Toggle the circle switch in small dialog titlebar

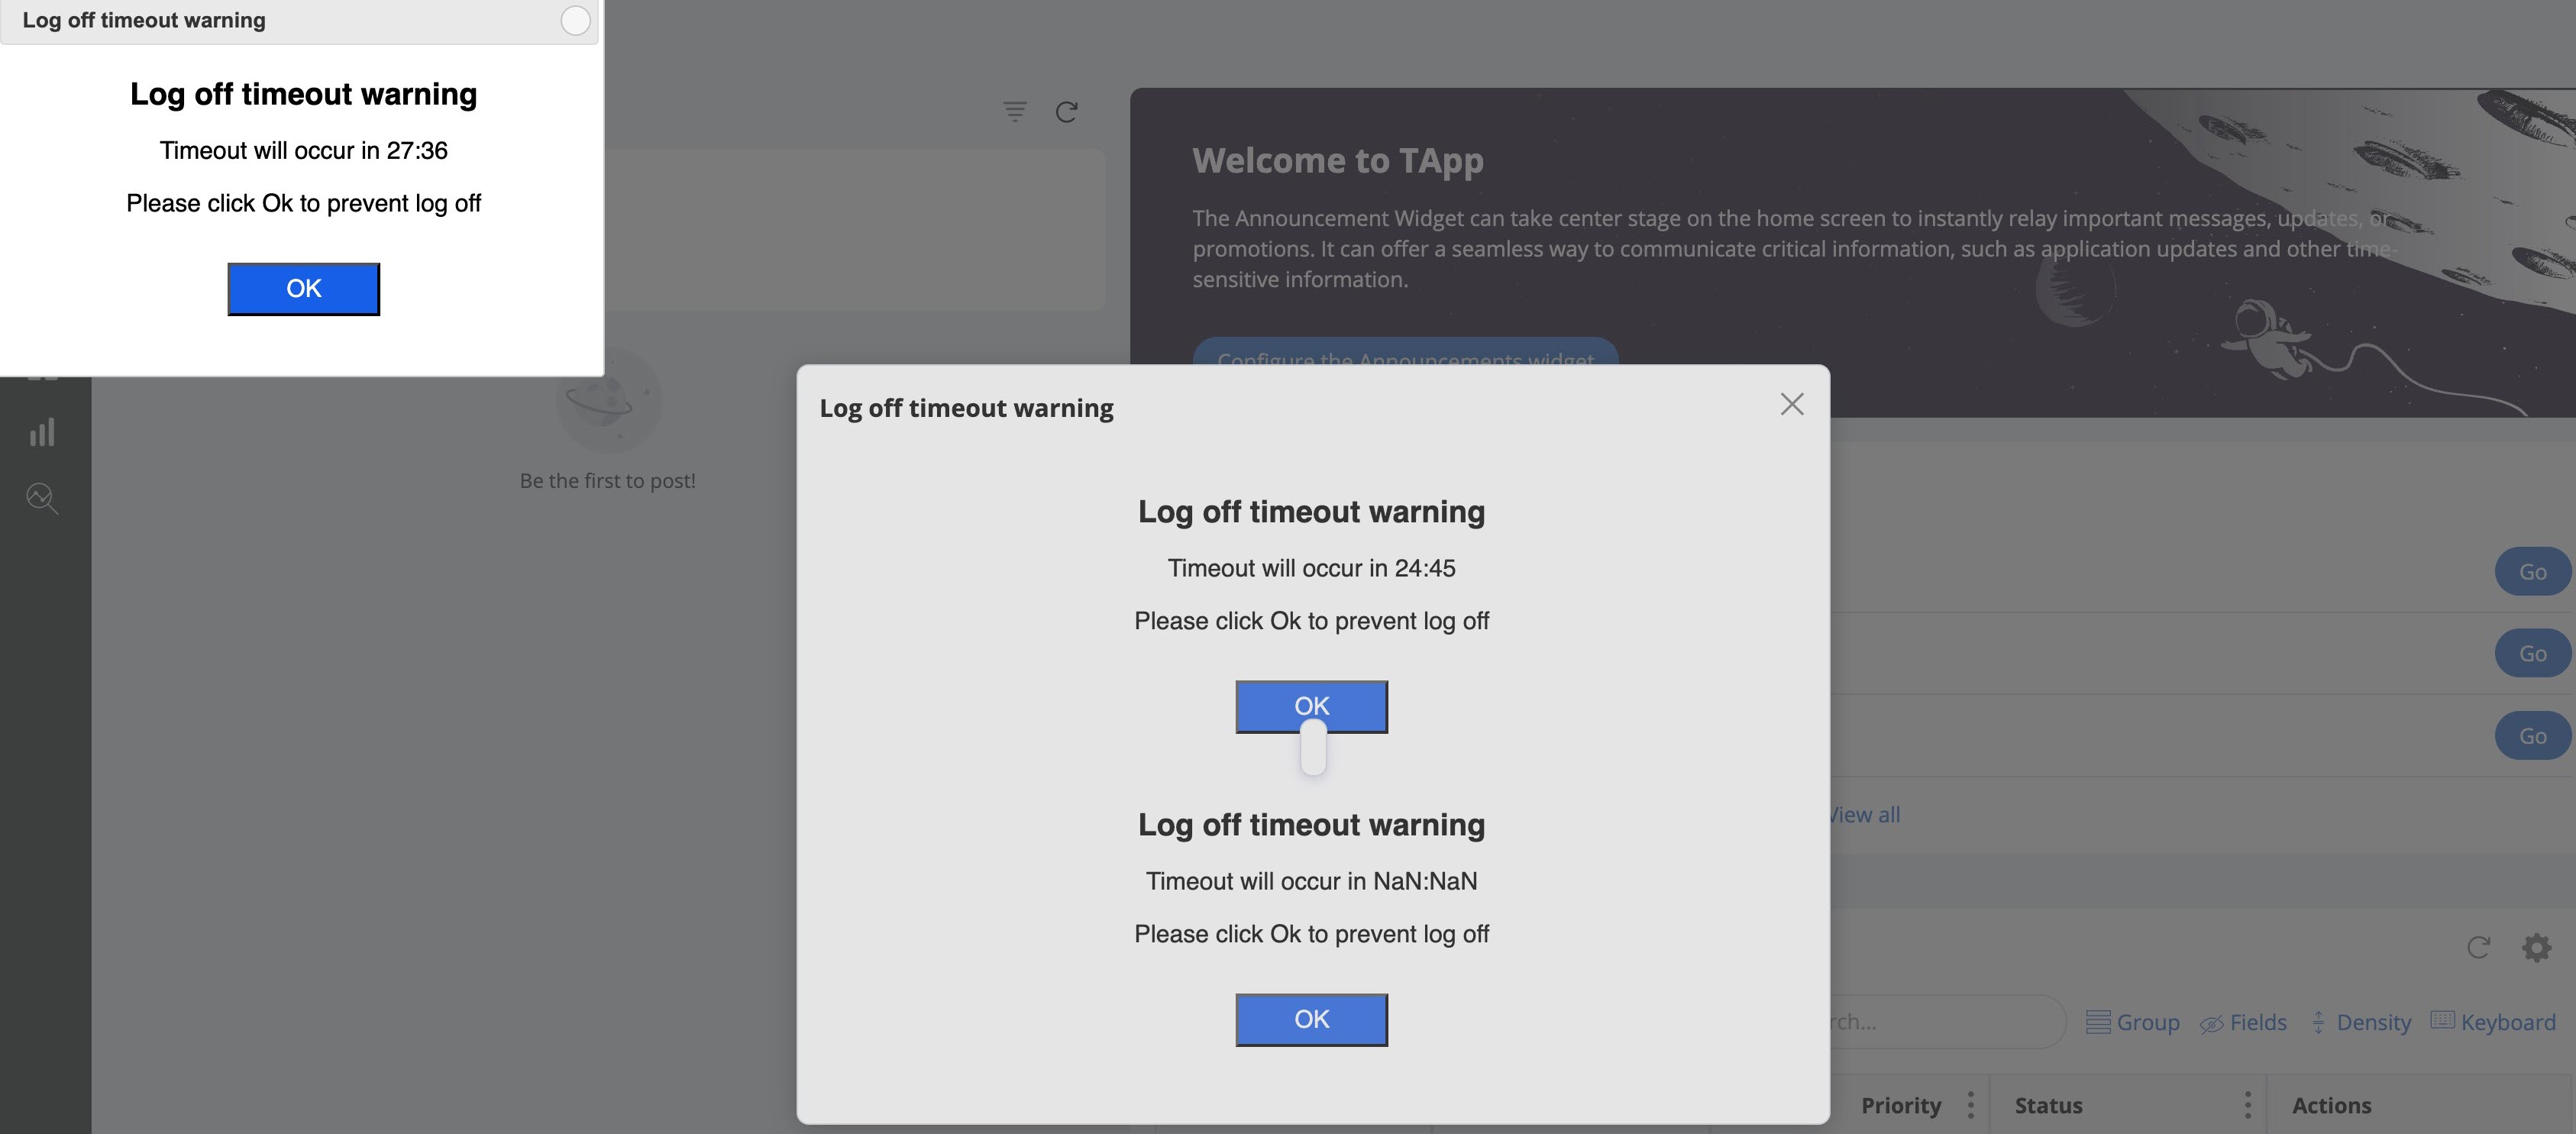tap(575, 20)
